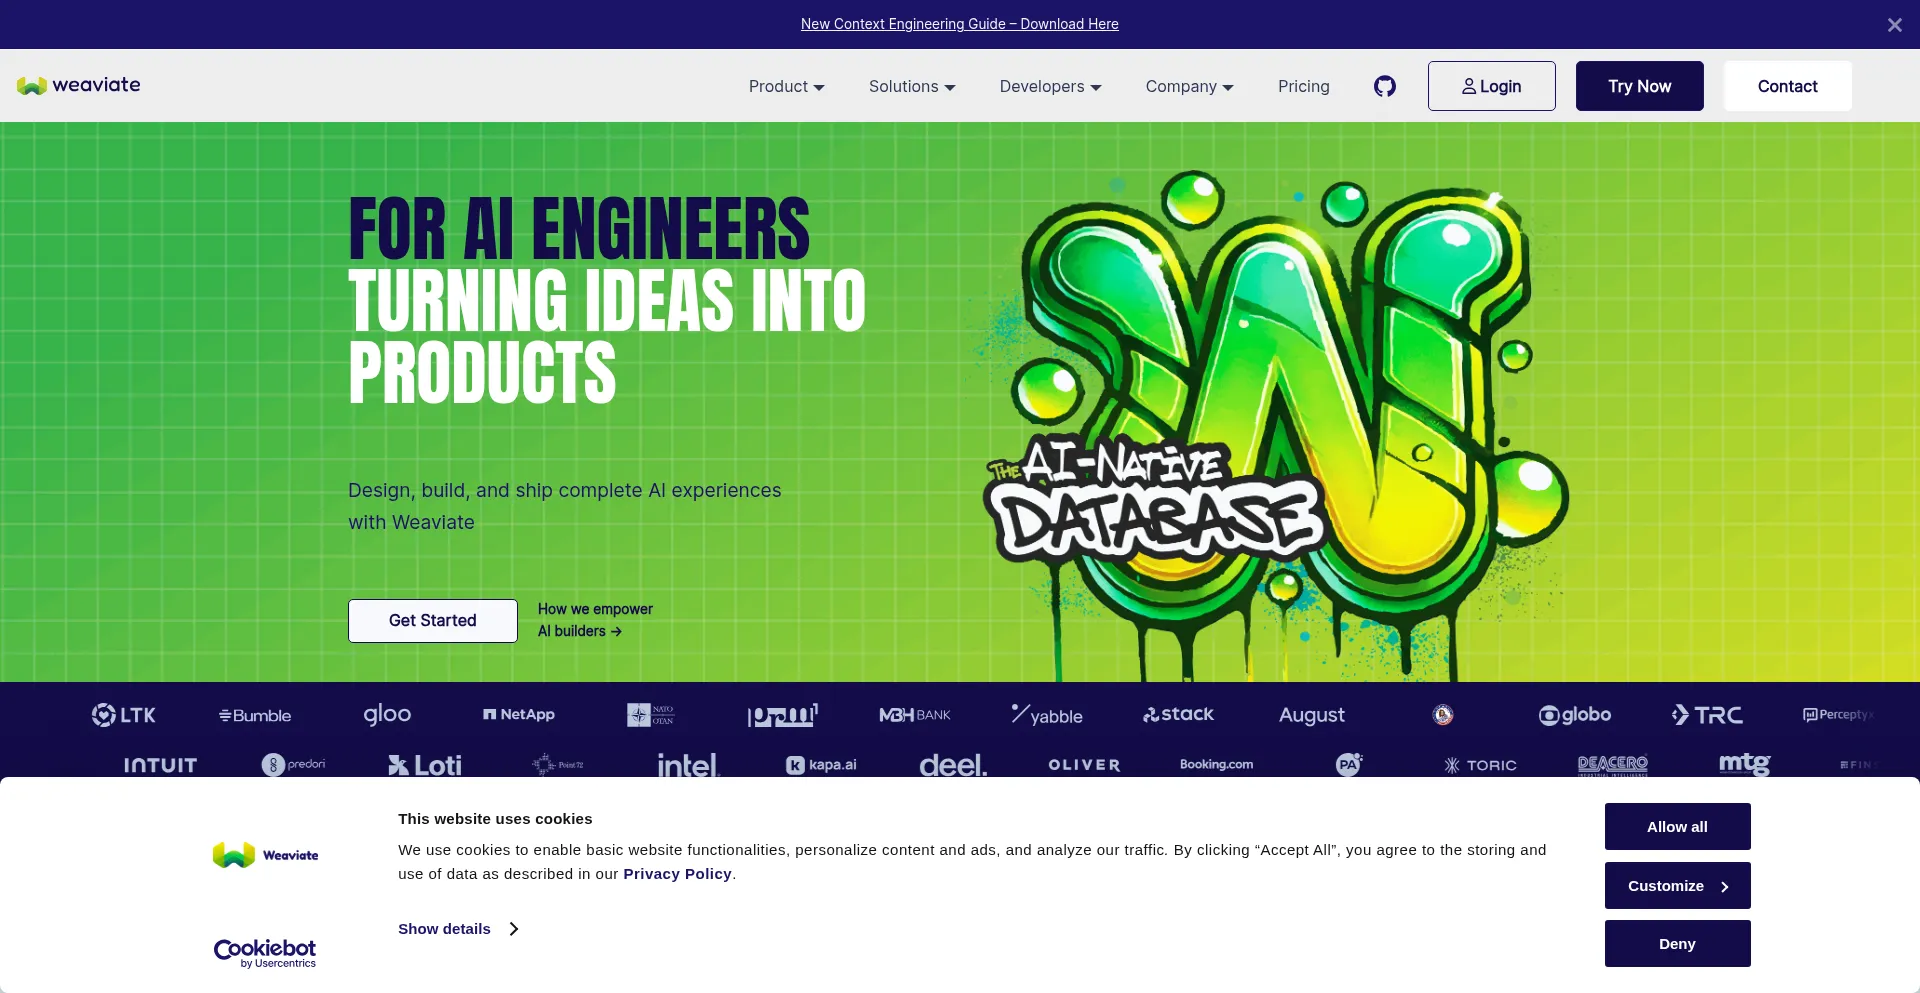Click the MBH Bank logo

point(914,715)
